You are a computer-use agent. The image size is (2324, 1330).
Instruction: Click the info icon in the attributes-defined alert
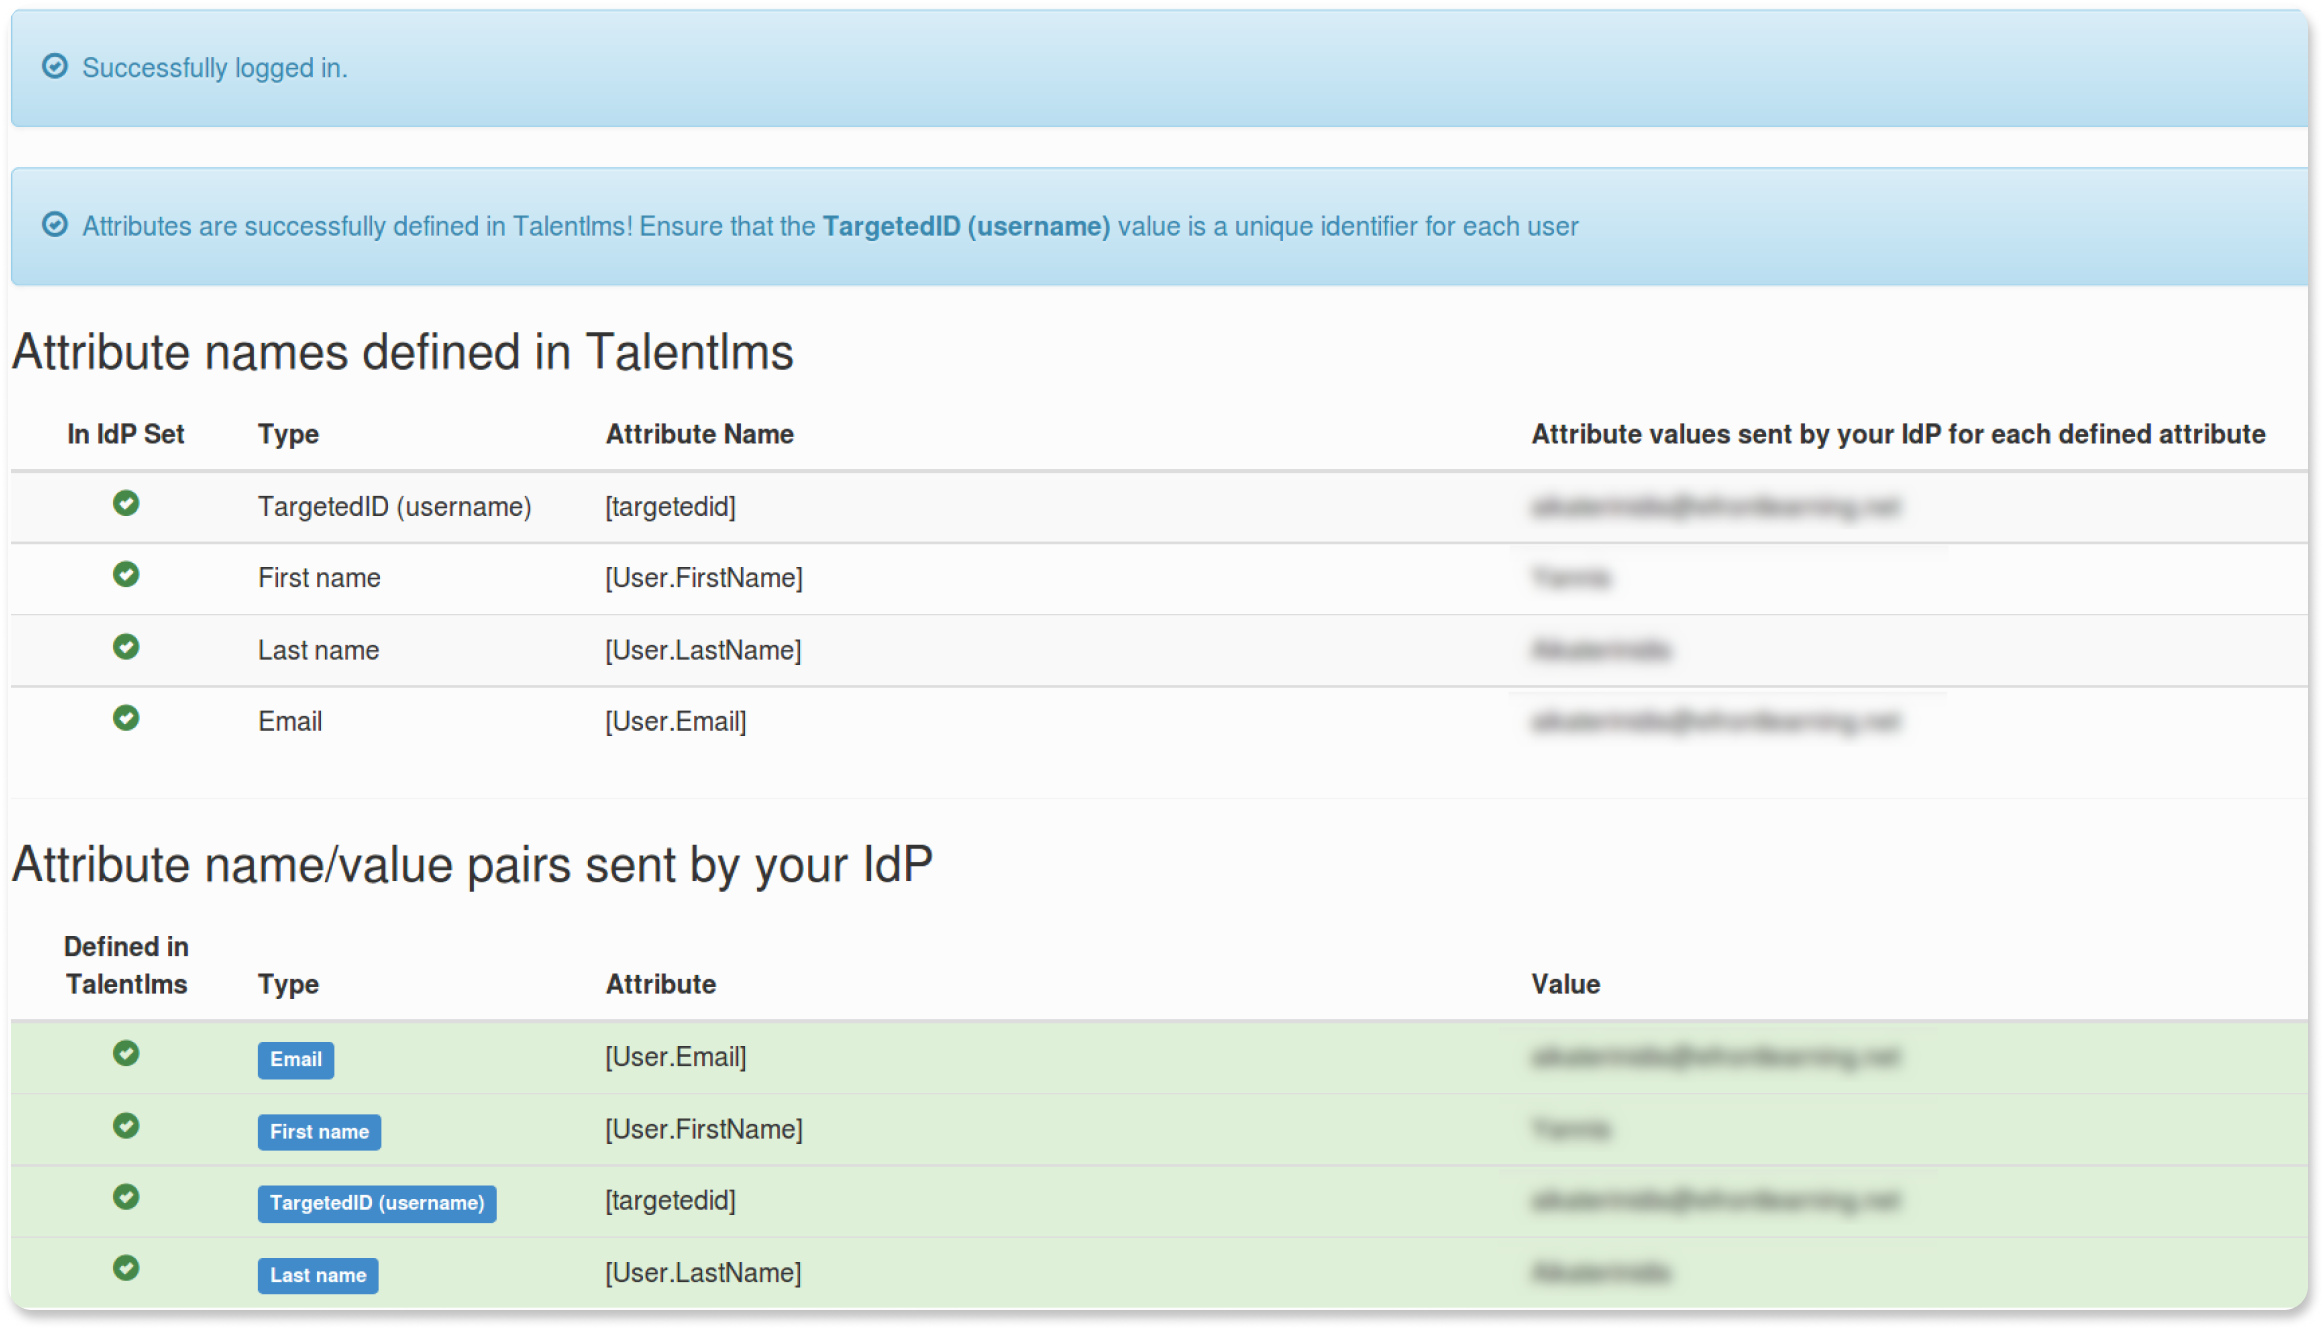[x=55, y=225]
